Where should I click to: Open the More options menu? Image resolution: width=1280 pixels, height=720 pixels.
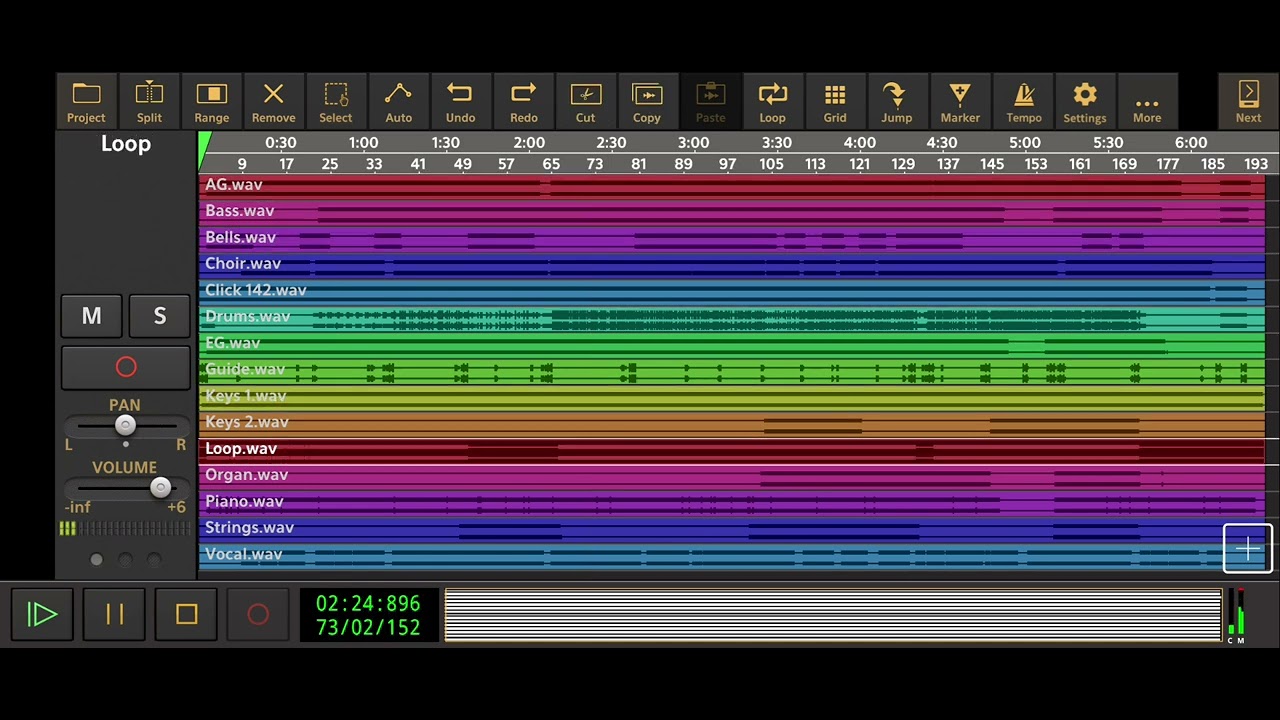[x=1147, y=102]
